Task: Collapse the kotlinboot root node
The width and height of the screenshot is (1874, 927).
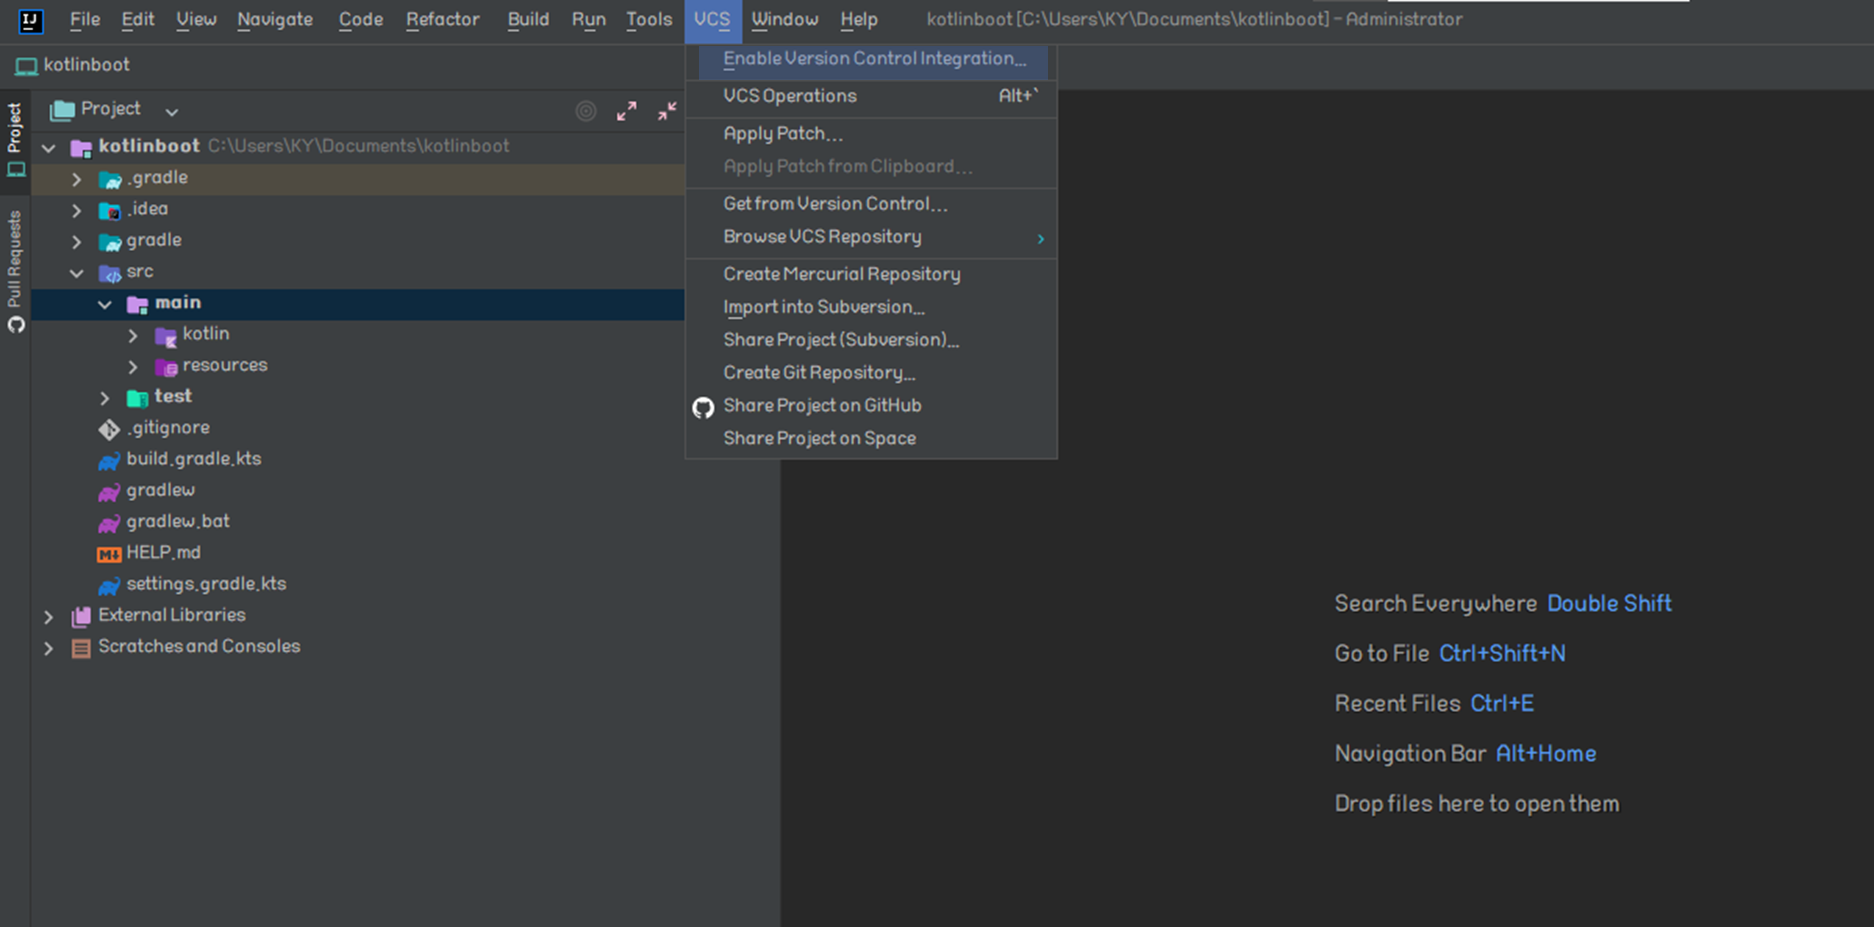Action: (x=48, y=148)
